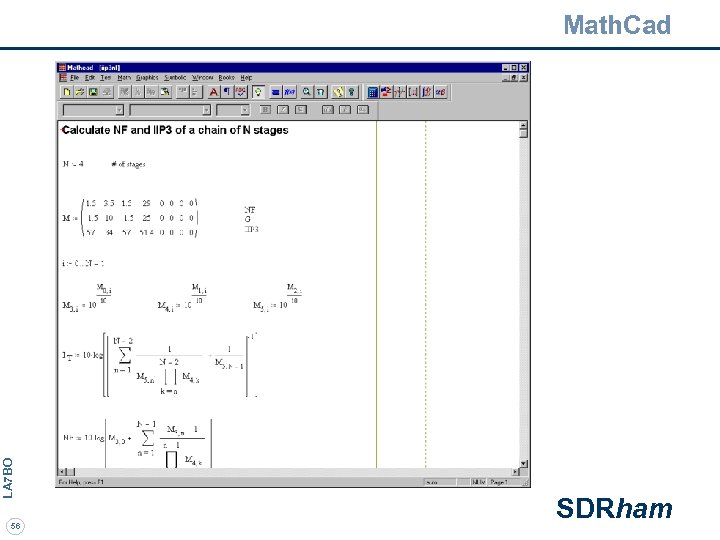Click the vertical scrollbar thumb
The image size is (720, 540).
pos(523,133)
